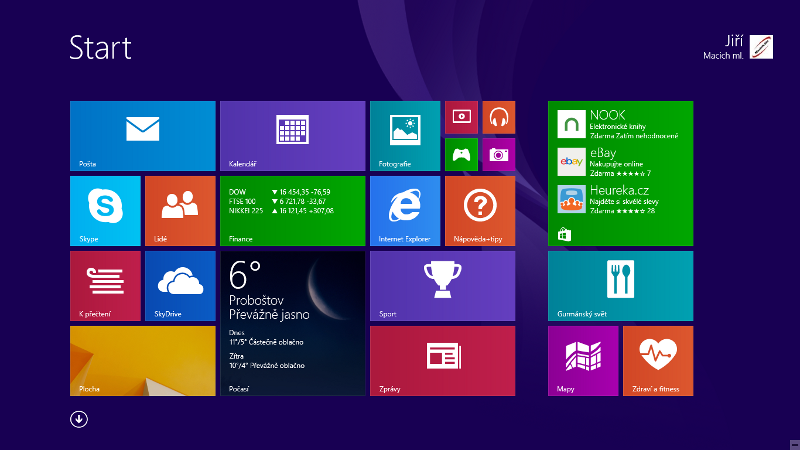
Task: Open the Mapy maps tile
Action: pyautogui.click(x=583, y=360)
